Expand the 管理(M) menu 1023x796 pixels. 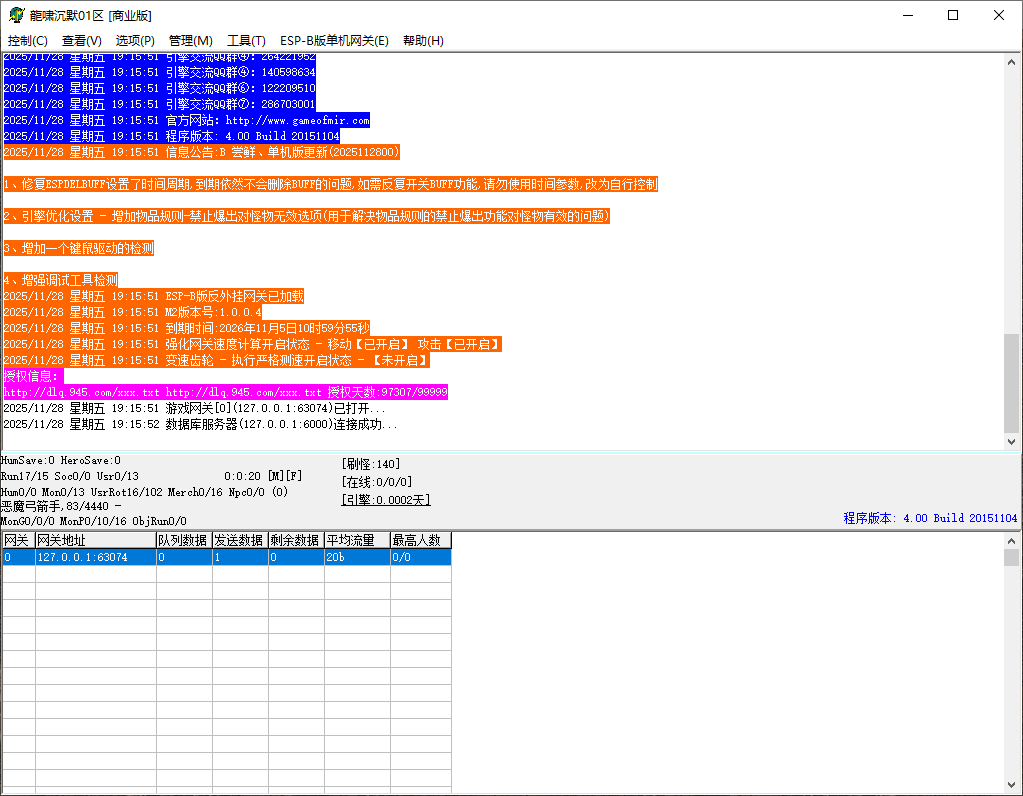click(x=190, y=41)
